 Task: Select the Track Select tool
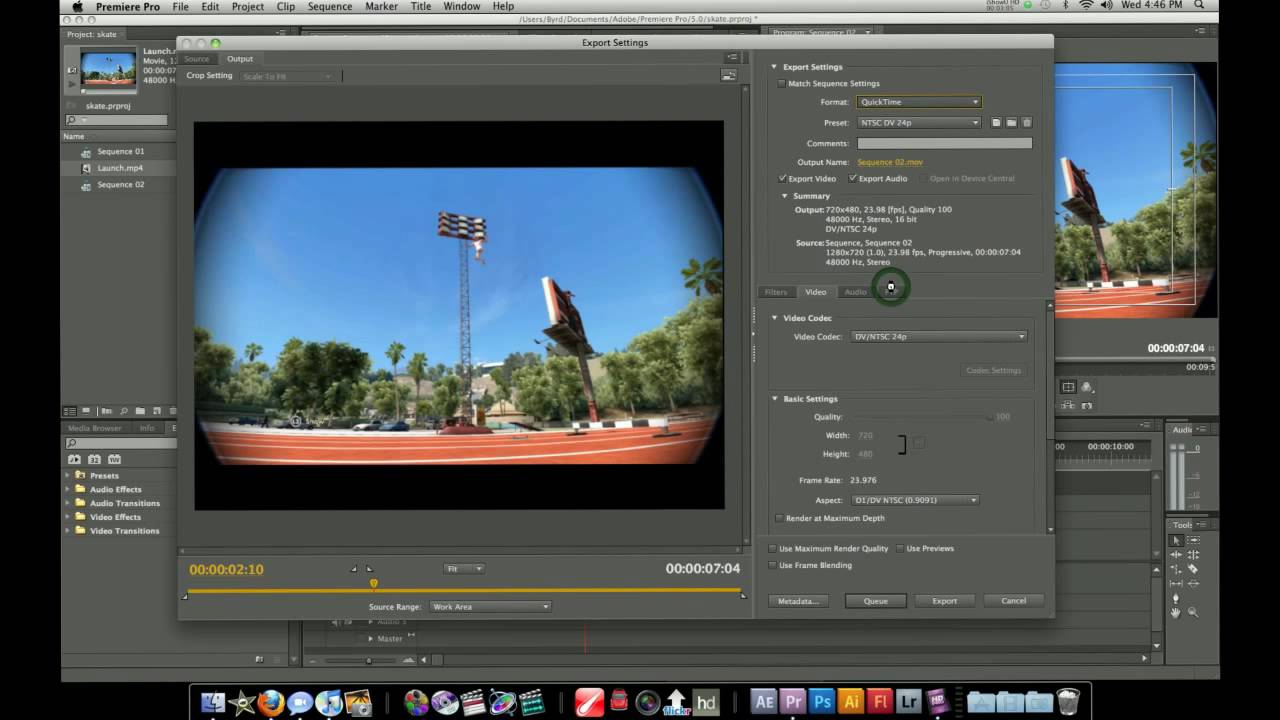[1193, 540]
